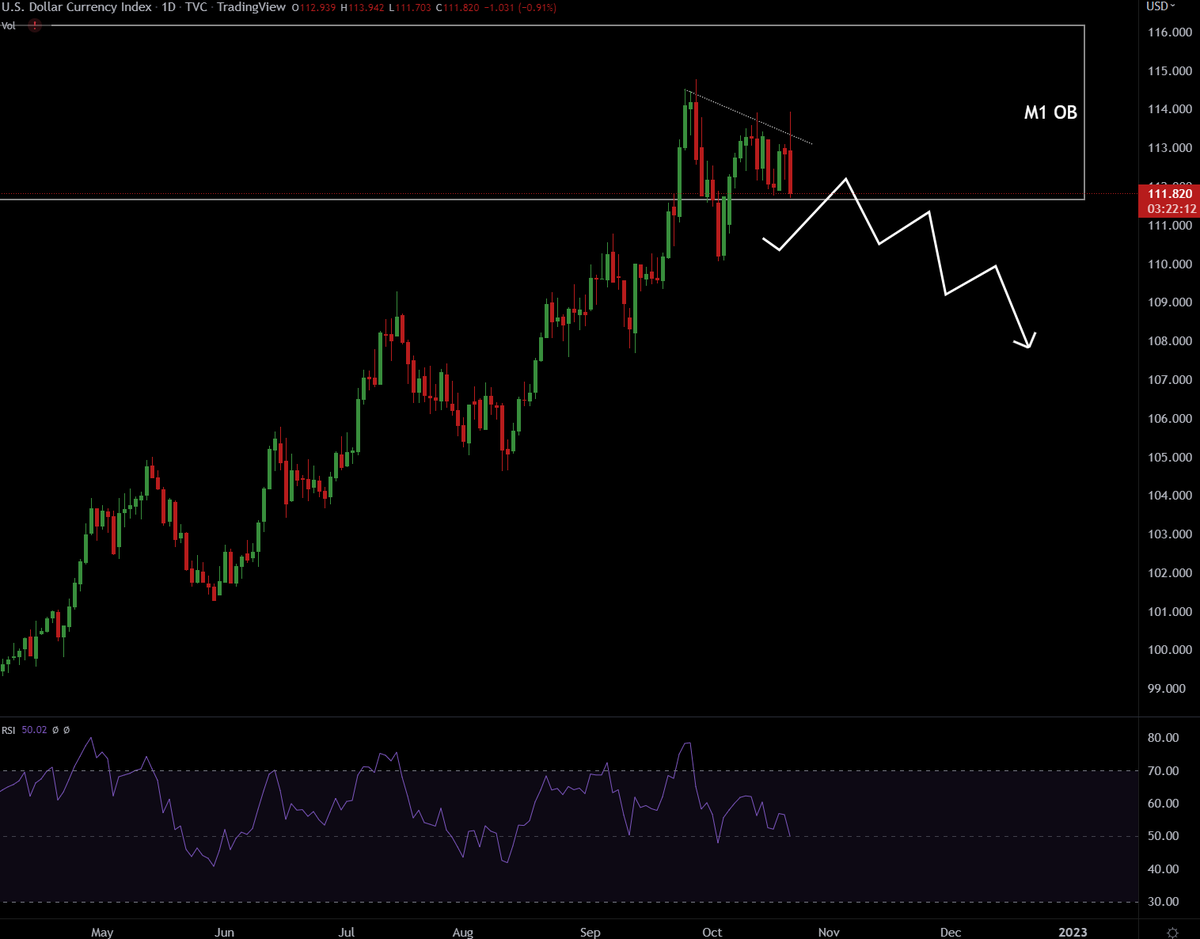
Task: Click the 105.000 price axis label
Action: [x=1169, y=457]
